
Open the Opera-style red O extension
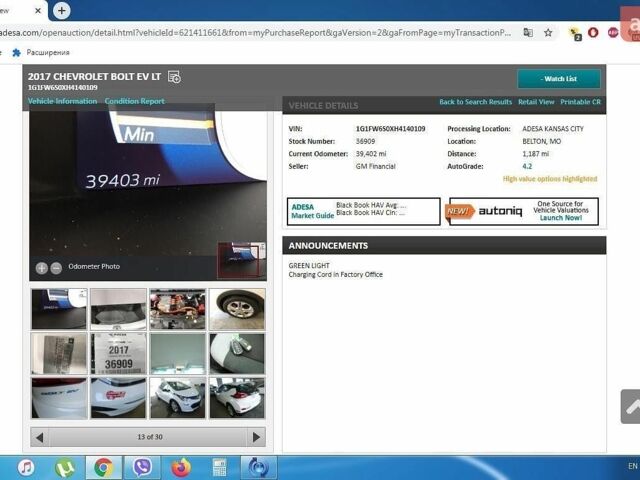[x=593, y=33]
